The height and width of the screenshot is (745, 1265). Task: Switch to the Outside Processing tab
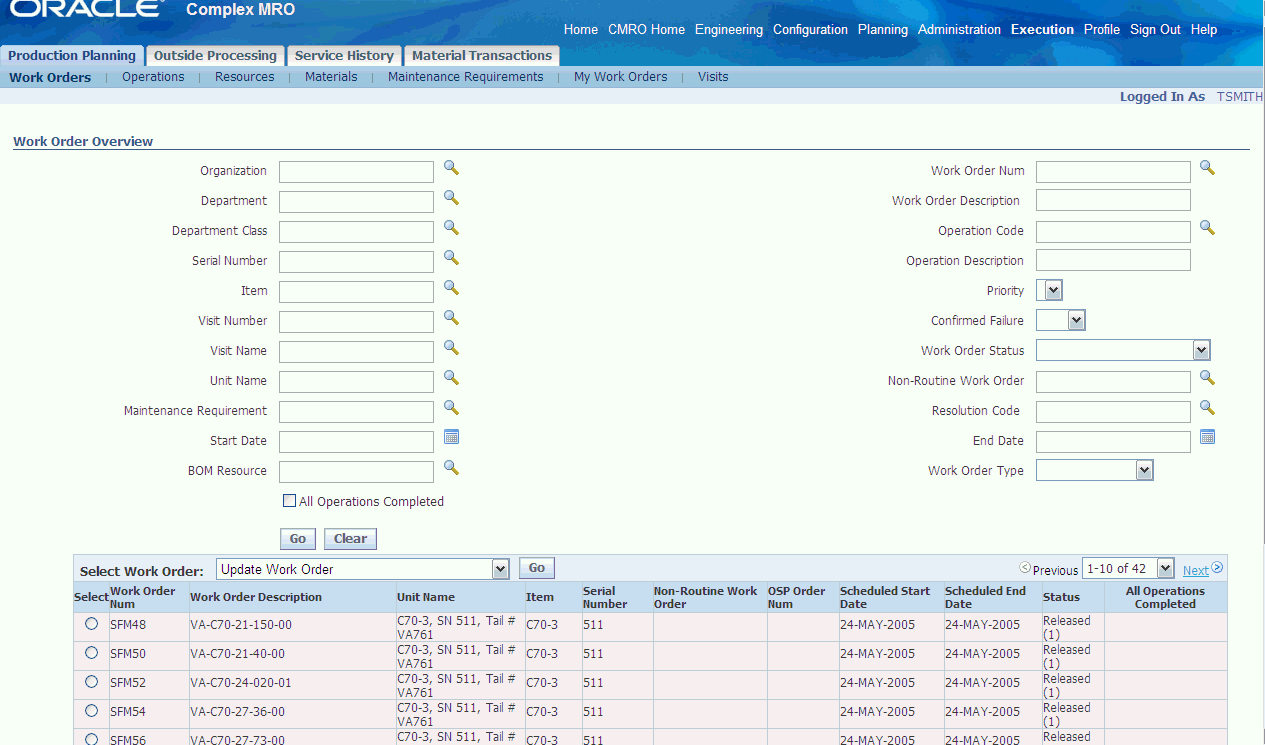[215, 56]
